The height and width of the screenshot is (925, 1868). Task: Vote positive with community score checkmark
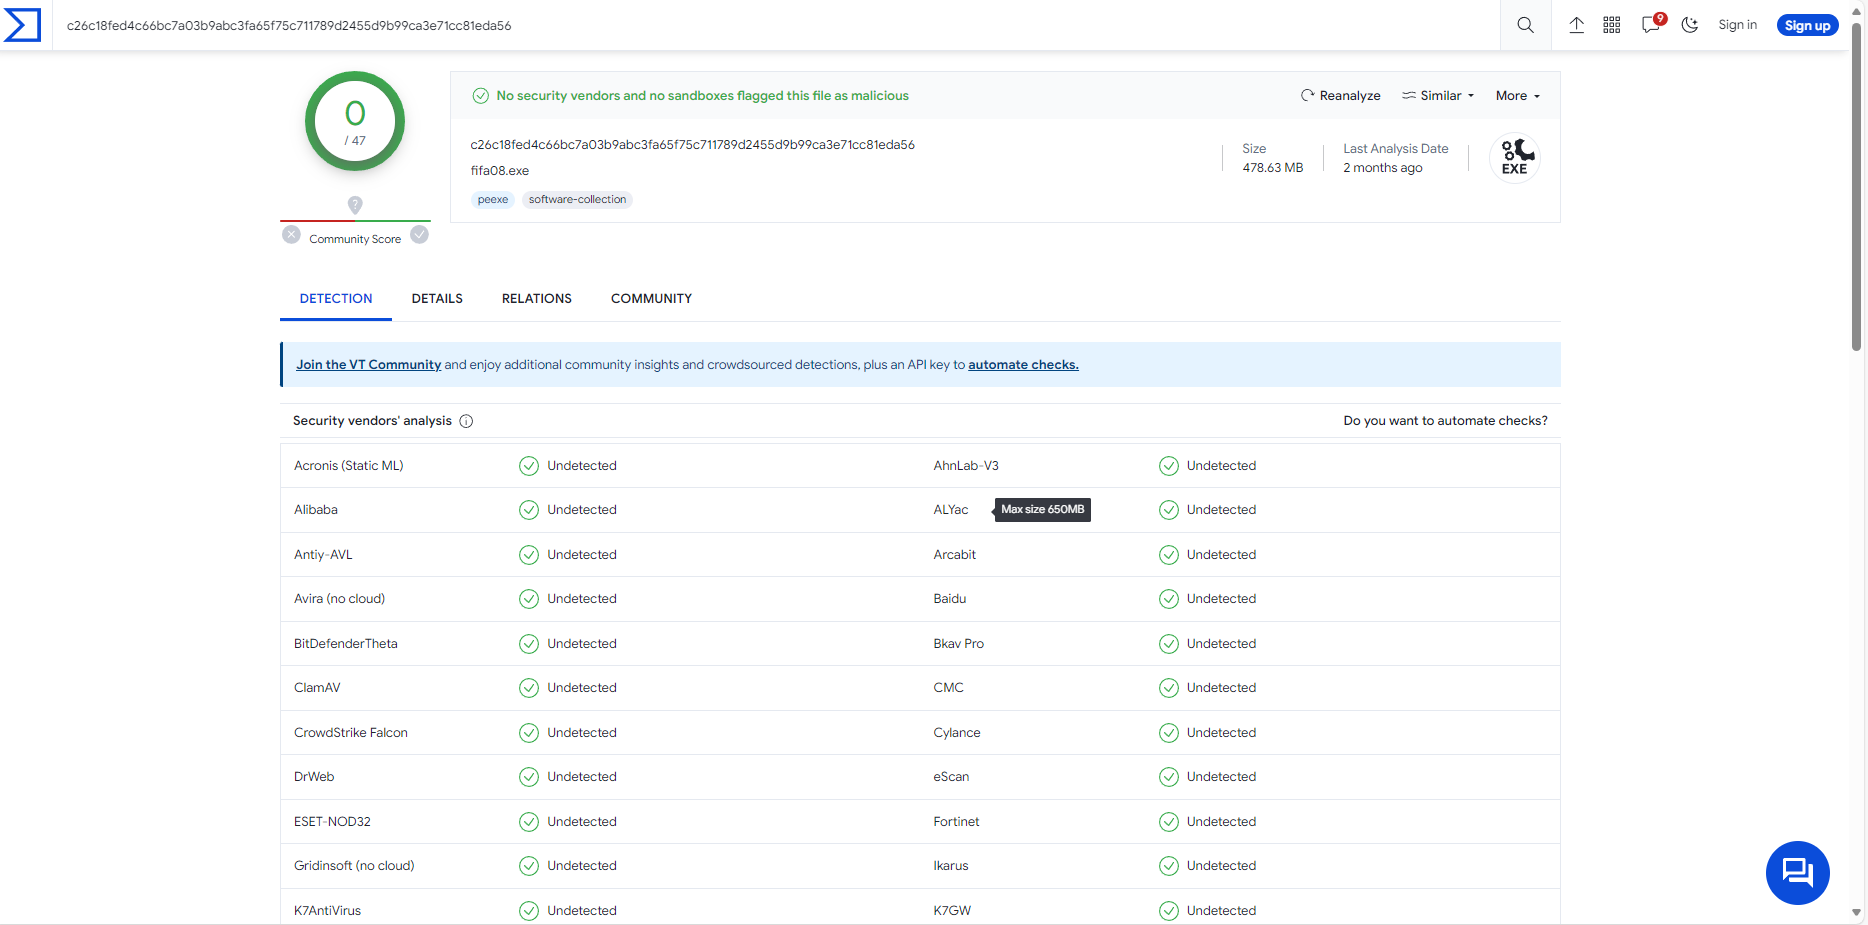[x=420, y=235]
